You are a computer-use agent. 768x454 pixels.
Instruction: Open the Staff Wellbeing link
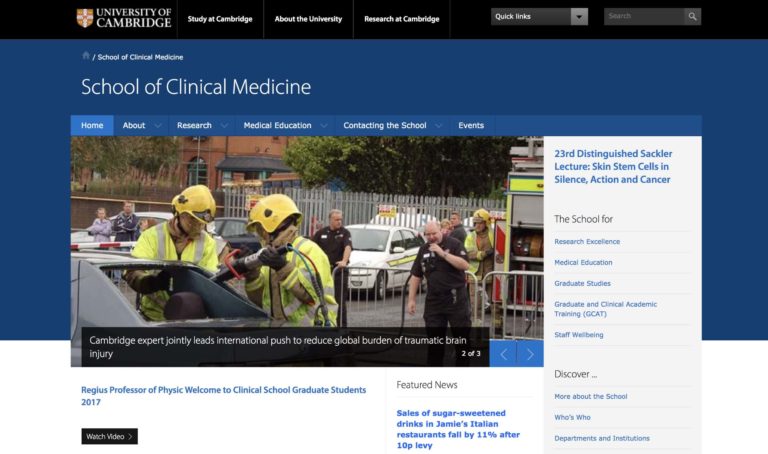click(x=579, y=335)
